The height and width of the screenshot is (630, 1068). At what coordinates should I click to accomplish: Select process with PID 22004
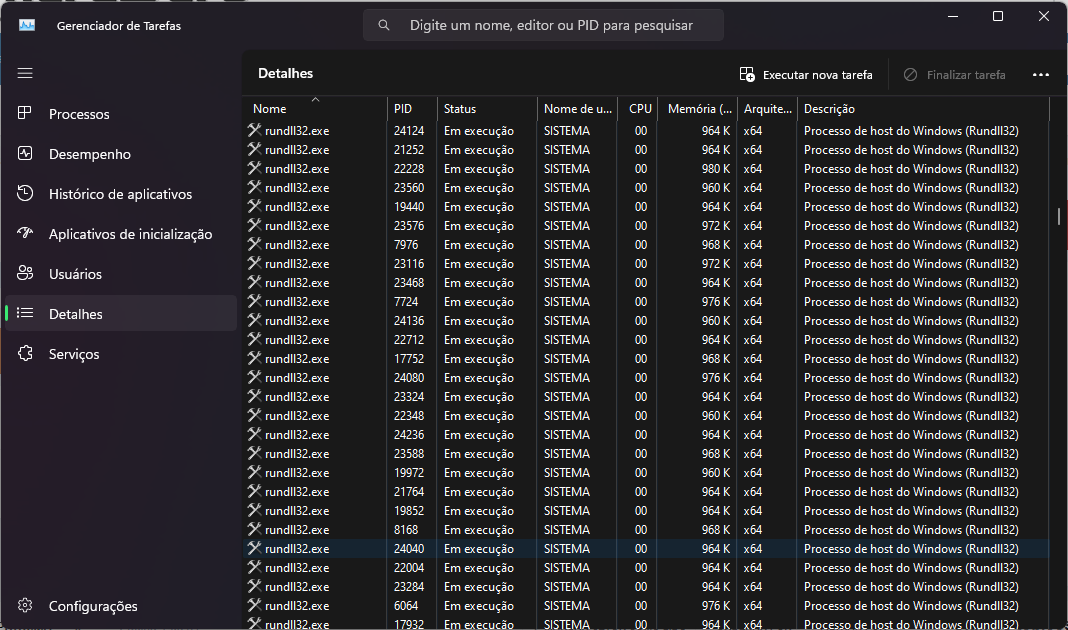[x=646, y=567]
